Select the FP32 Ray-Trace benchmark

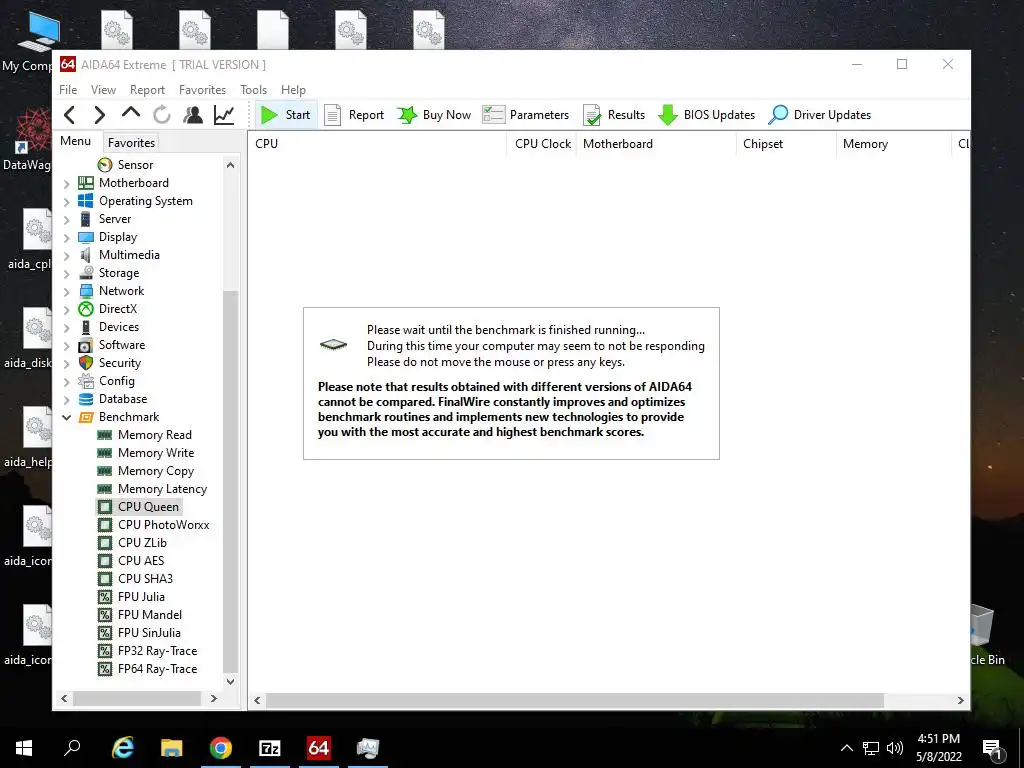click(x=147, y=650)
